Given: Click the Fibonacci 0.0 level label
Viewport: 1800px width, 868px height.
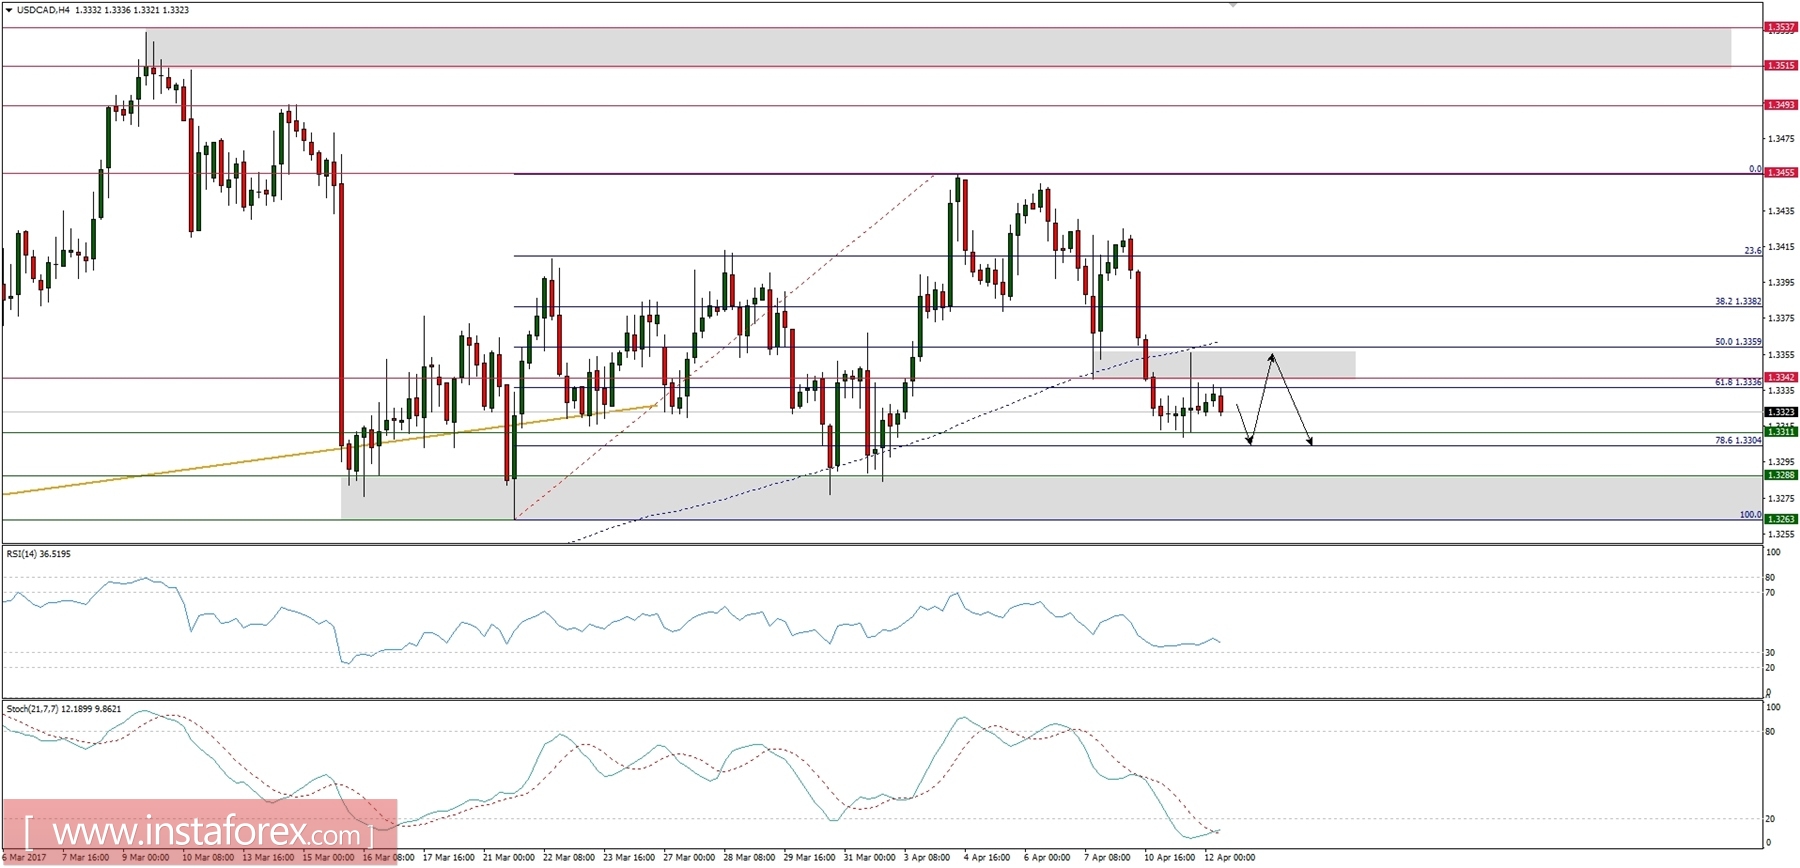Looking at the screenshot, I should pyautogui.click(x=1755, y=169).
